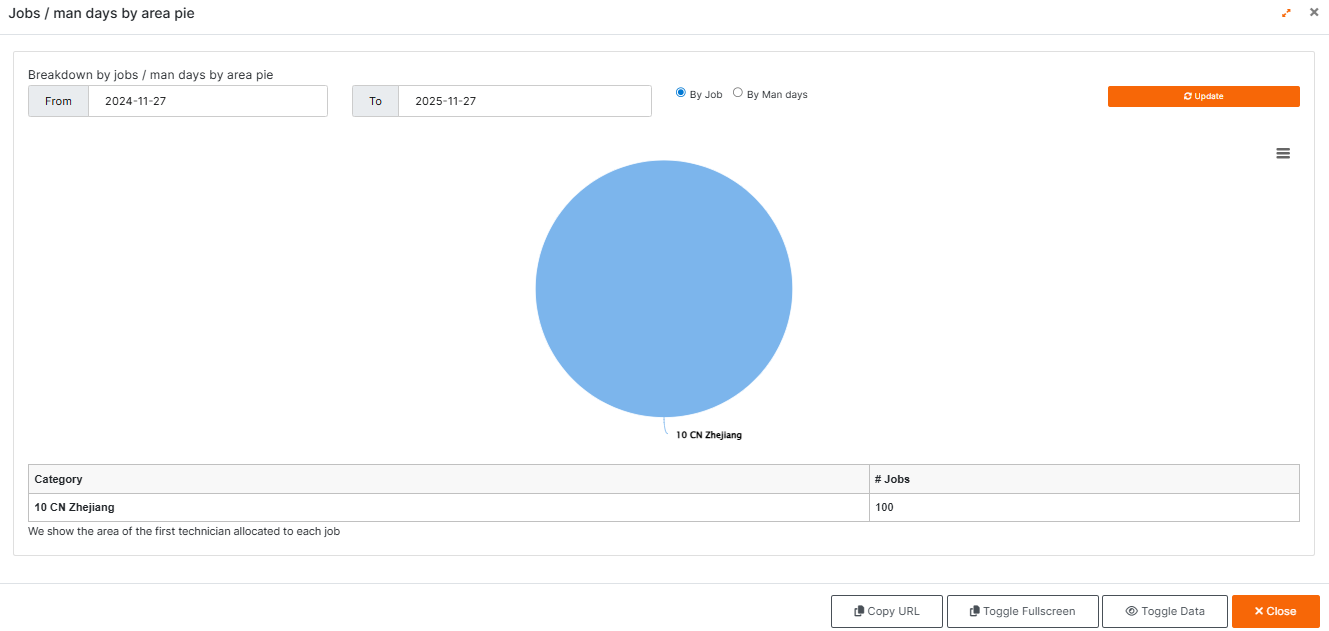Select the By Man days radio button
This screenshot has height=631, width=1329.
pyautogui.click(x=738, y=93)
